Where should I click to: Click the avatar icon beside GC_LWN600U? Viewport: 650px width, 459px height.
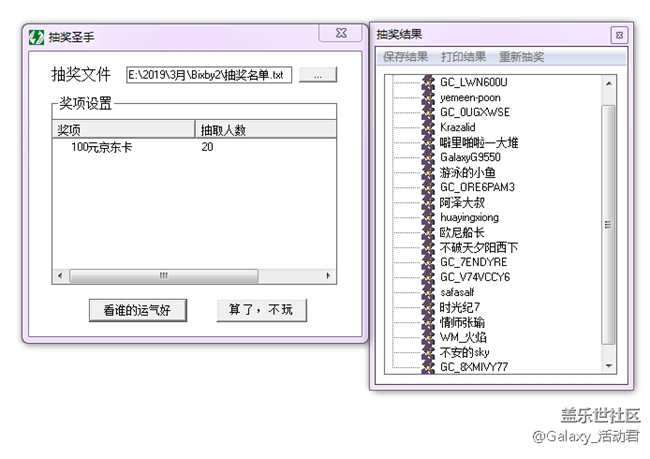[428, 82]
